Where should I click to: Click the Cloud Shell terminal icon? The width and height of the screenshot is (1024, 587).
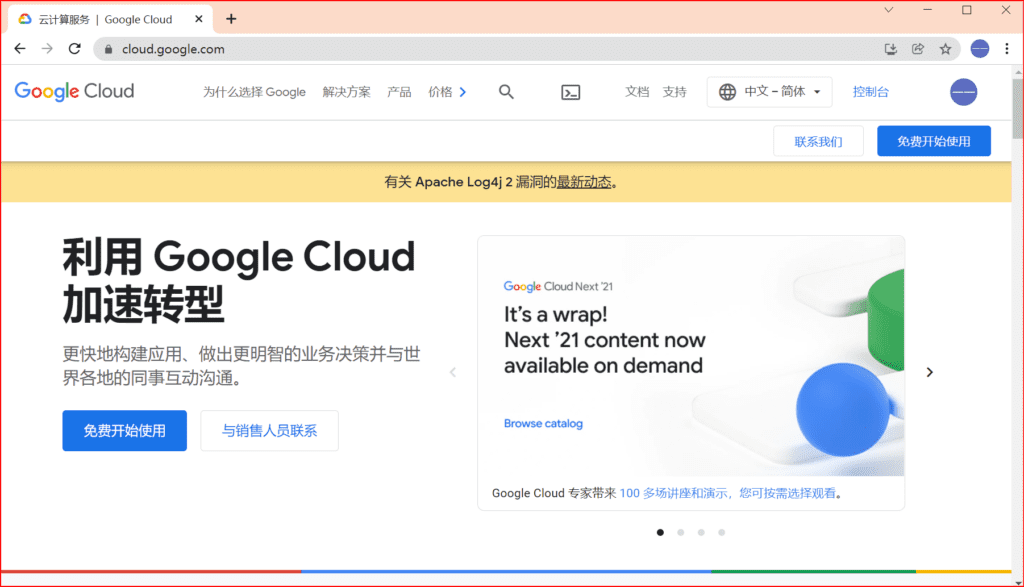[x=570, y=91]
